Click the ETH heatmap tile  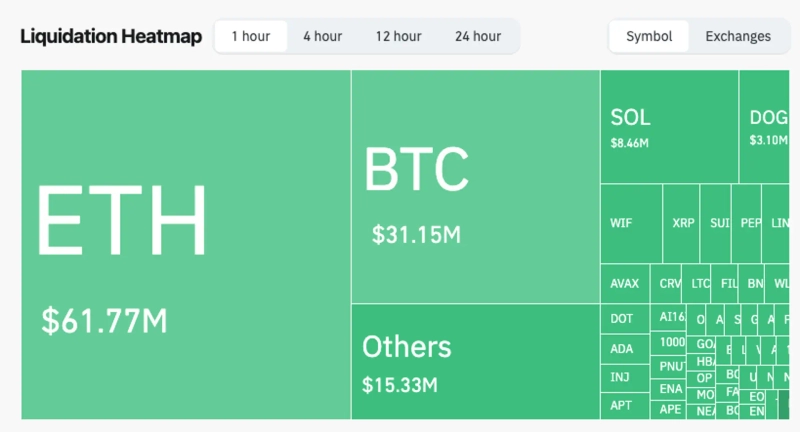pyautogui.click(x=185, y=245)
